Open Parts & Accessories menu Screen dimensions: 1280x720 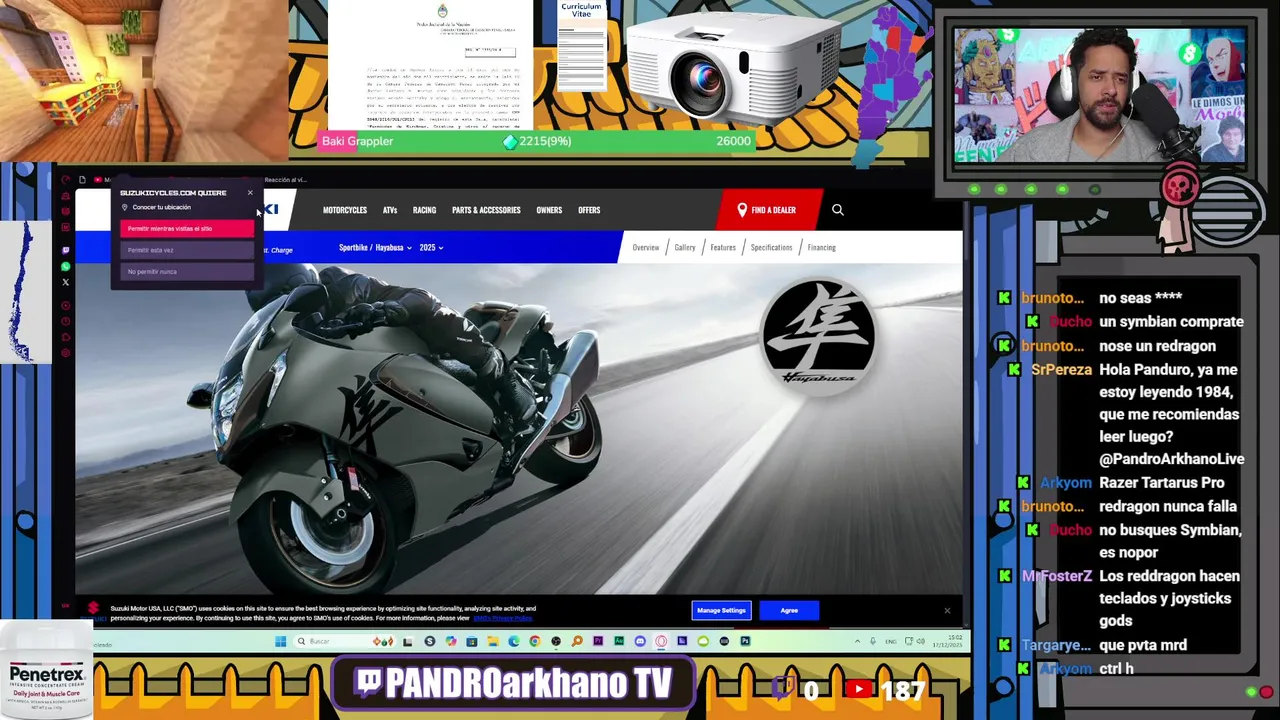486,210
